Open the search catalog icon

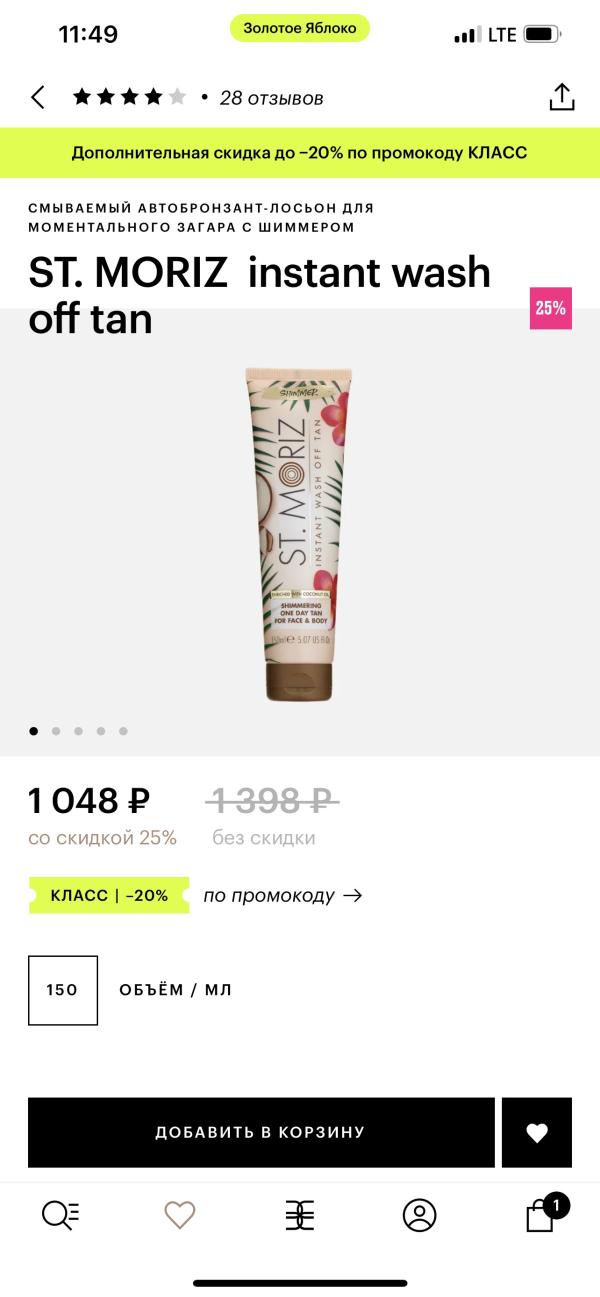(60, 1215)
